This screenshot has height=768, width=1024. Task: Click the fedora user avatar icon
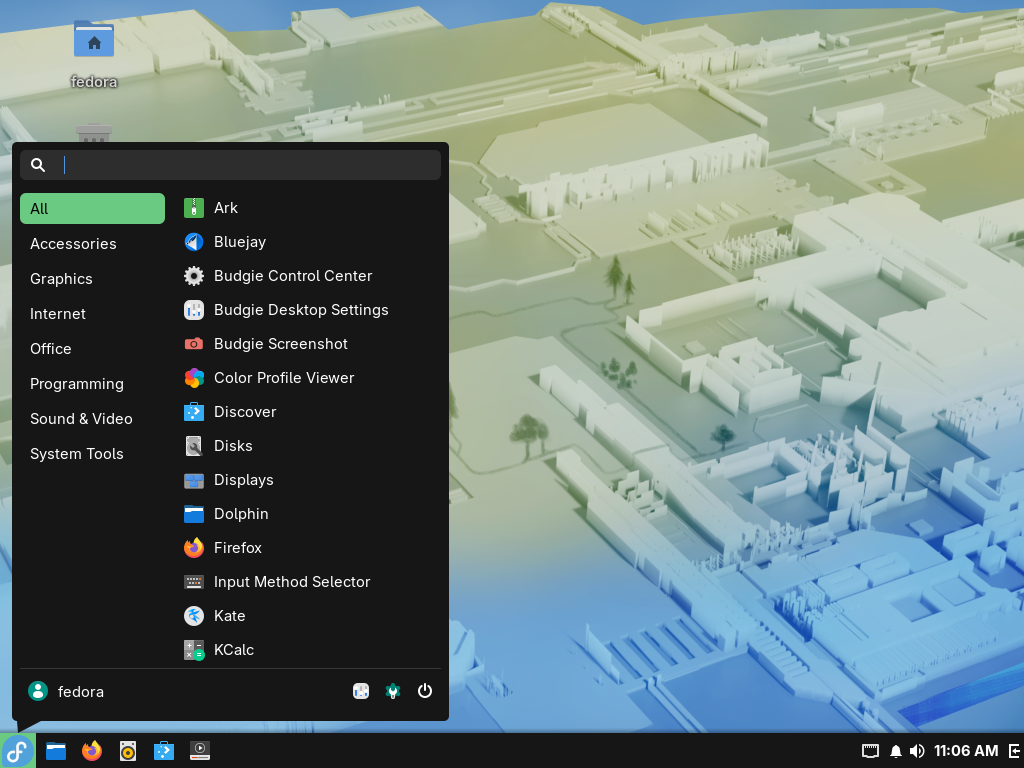pyautogui.click(x=38, y=691)
